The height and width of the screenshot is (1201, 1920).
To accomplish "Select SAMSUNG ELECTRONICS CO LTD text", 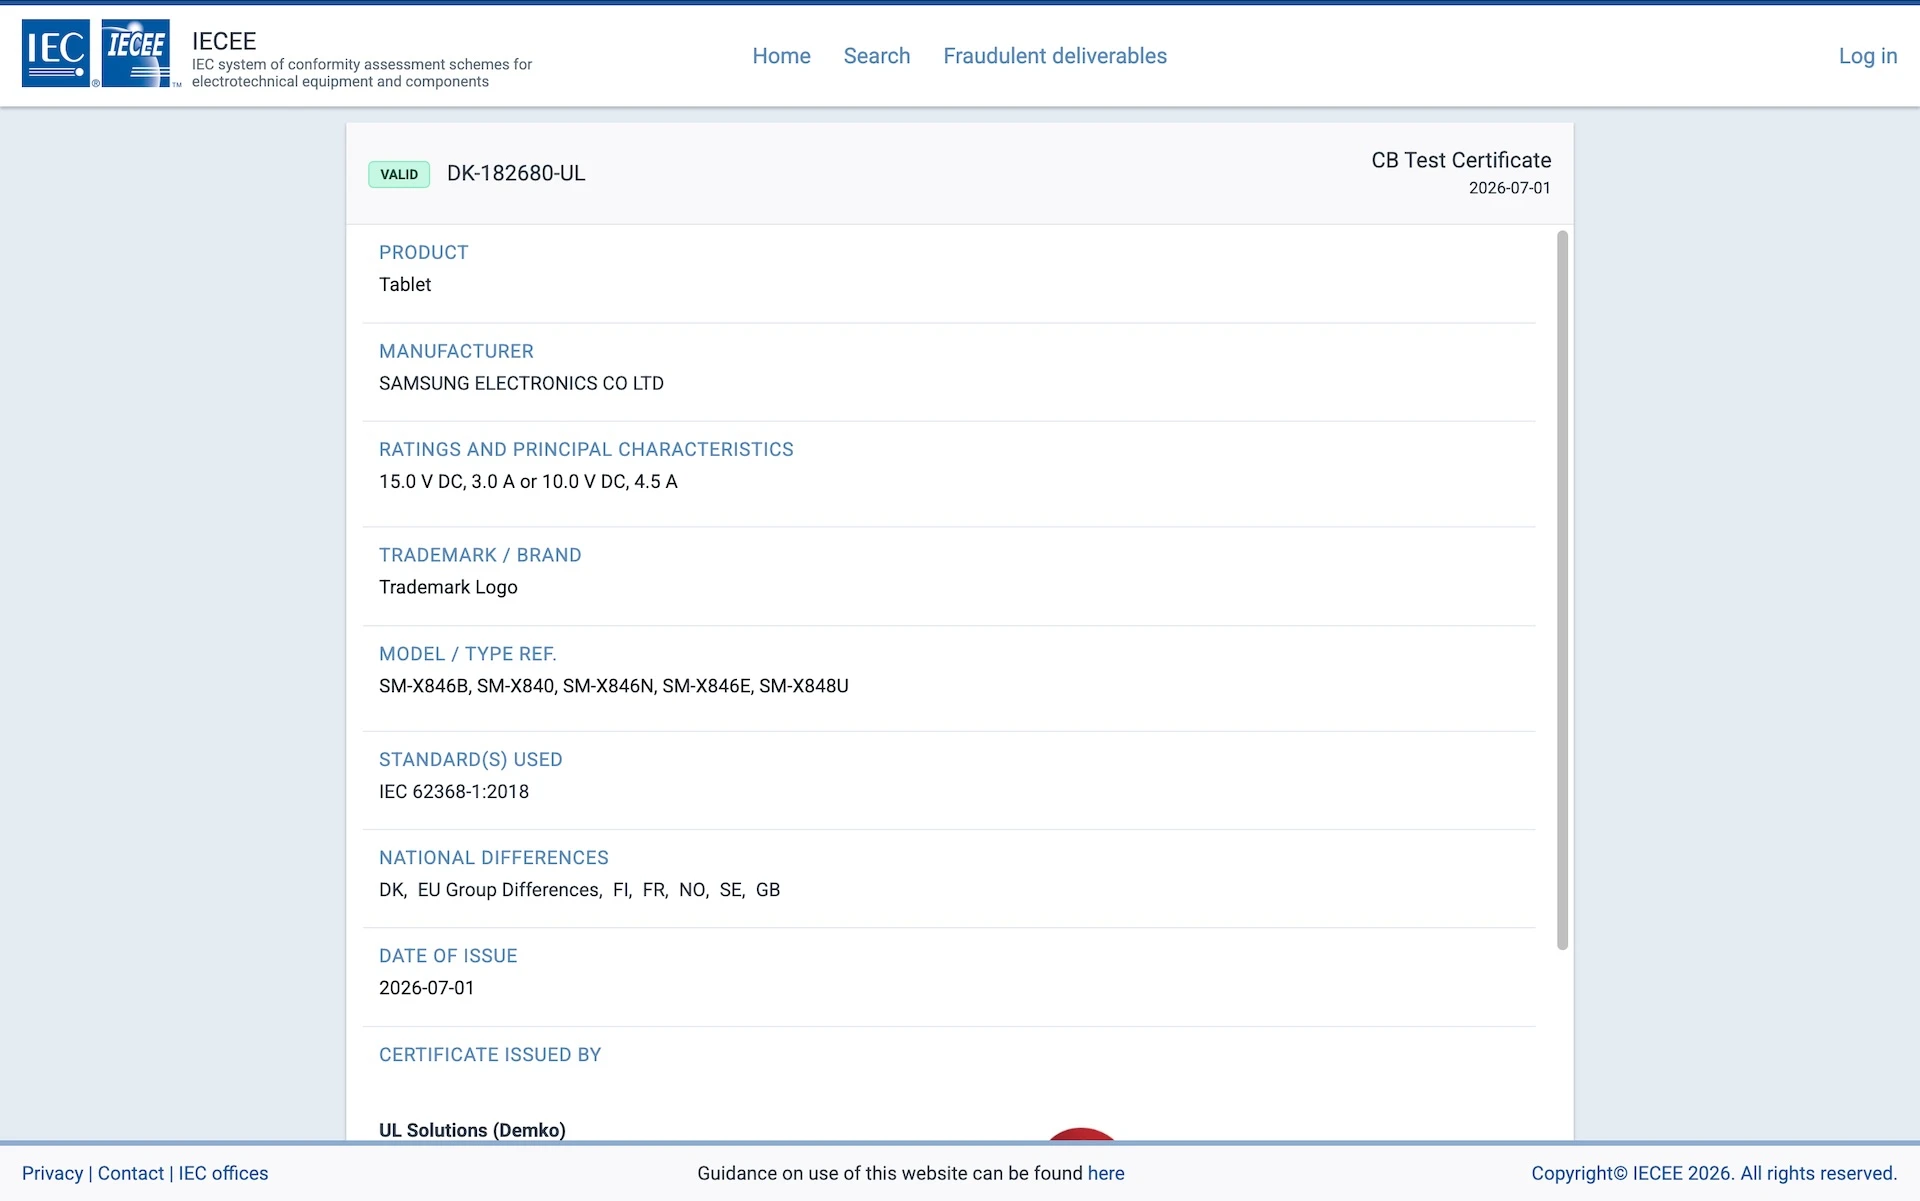I will [521, 383].
